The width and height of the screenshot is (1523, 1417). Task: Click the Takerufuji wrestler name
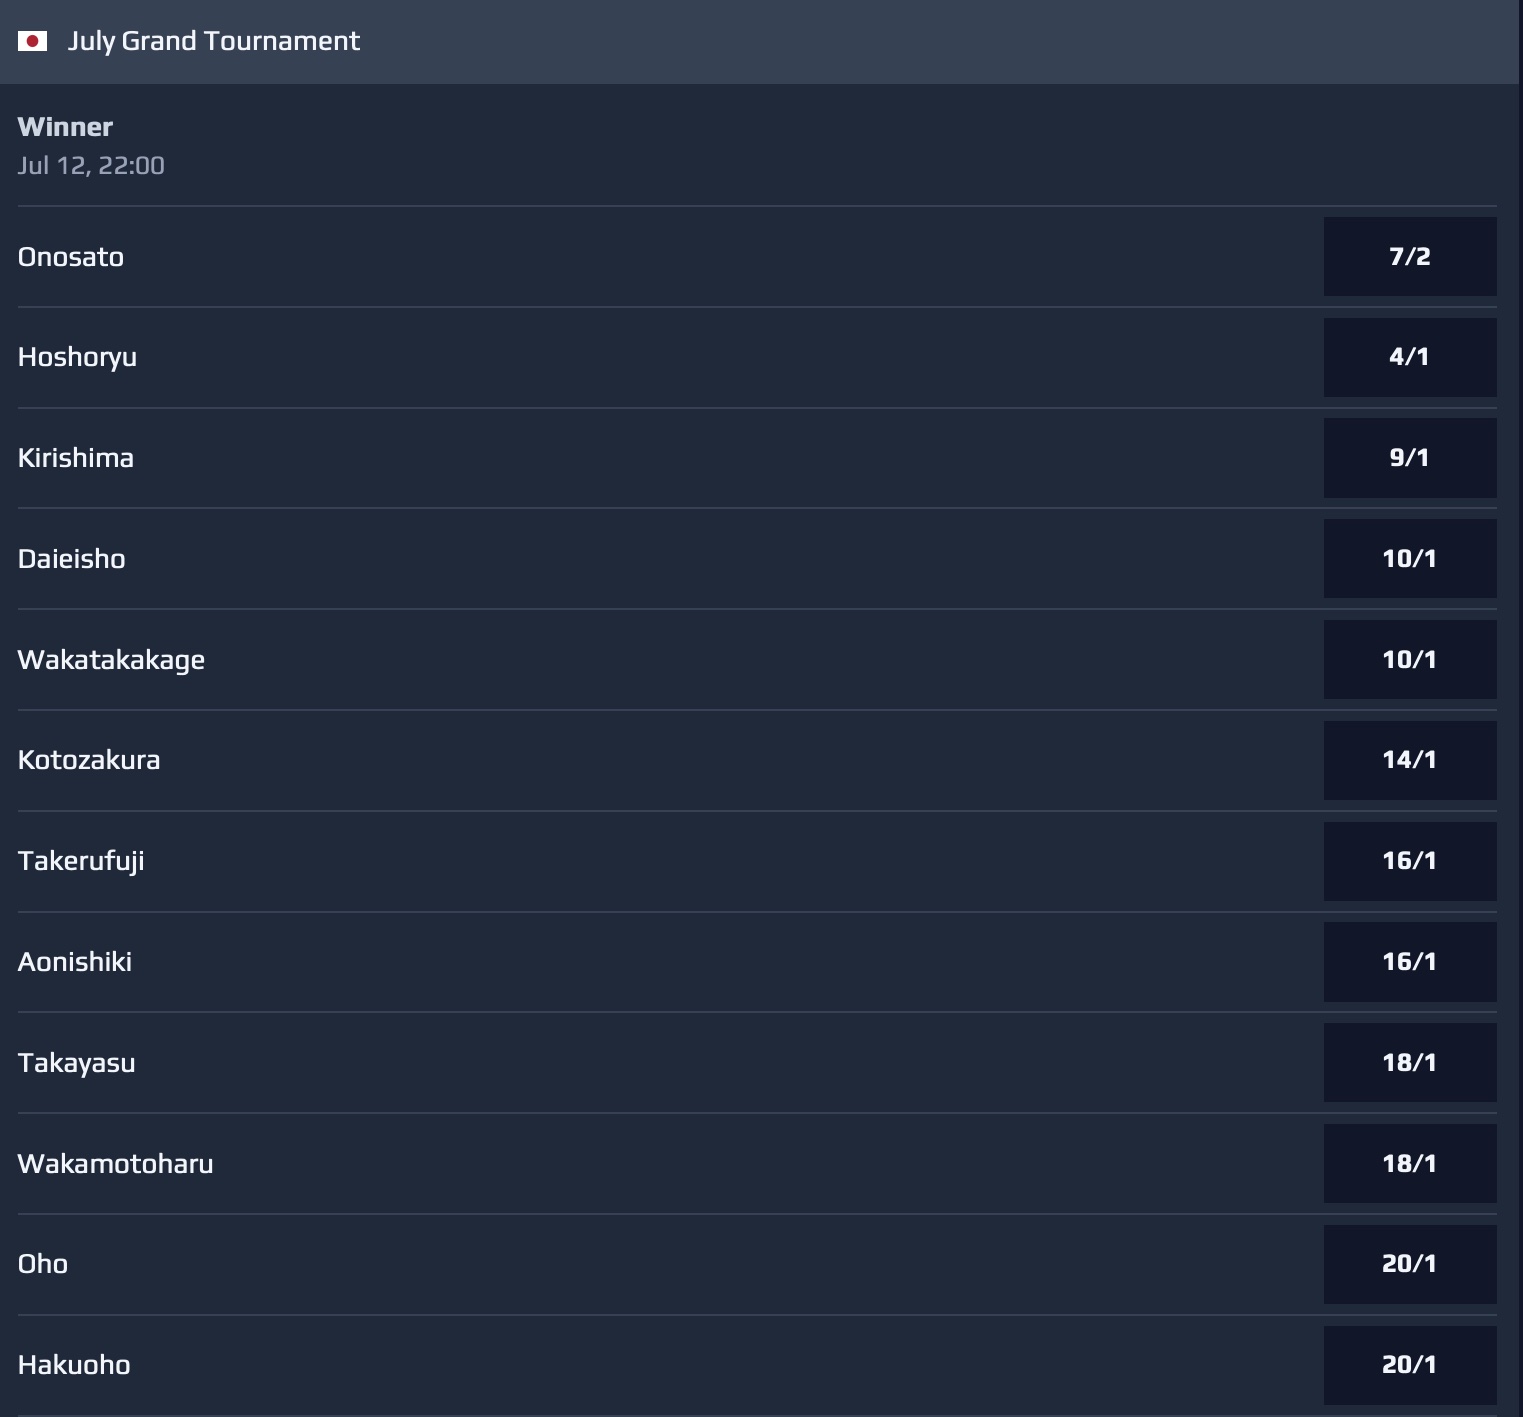pos(81,862)
